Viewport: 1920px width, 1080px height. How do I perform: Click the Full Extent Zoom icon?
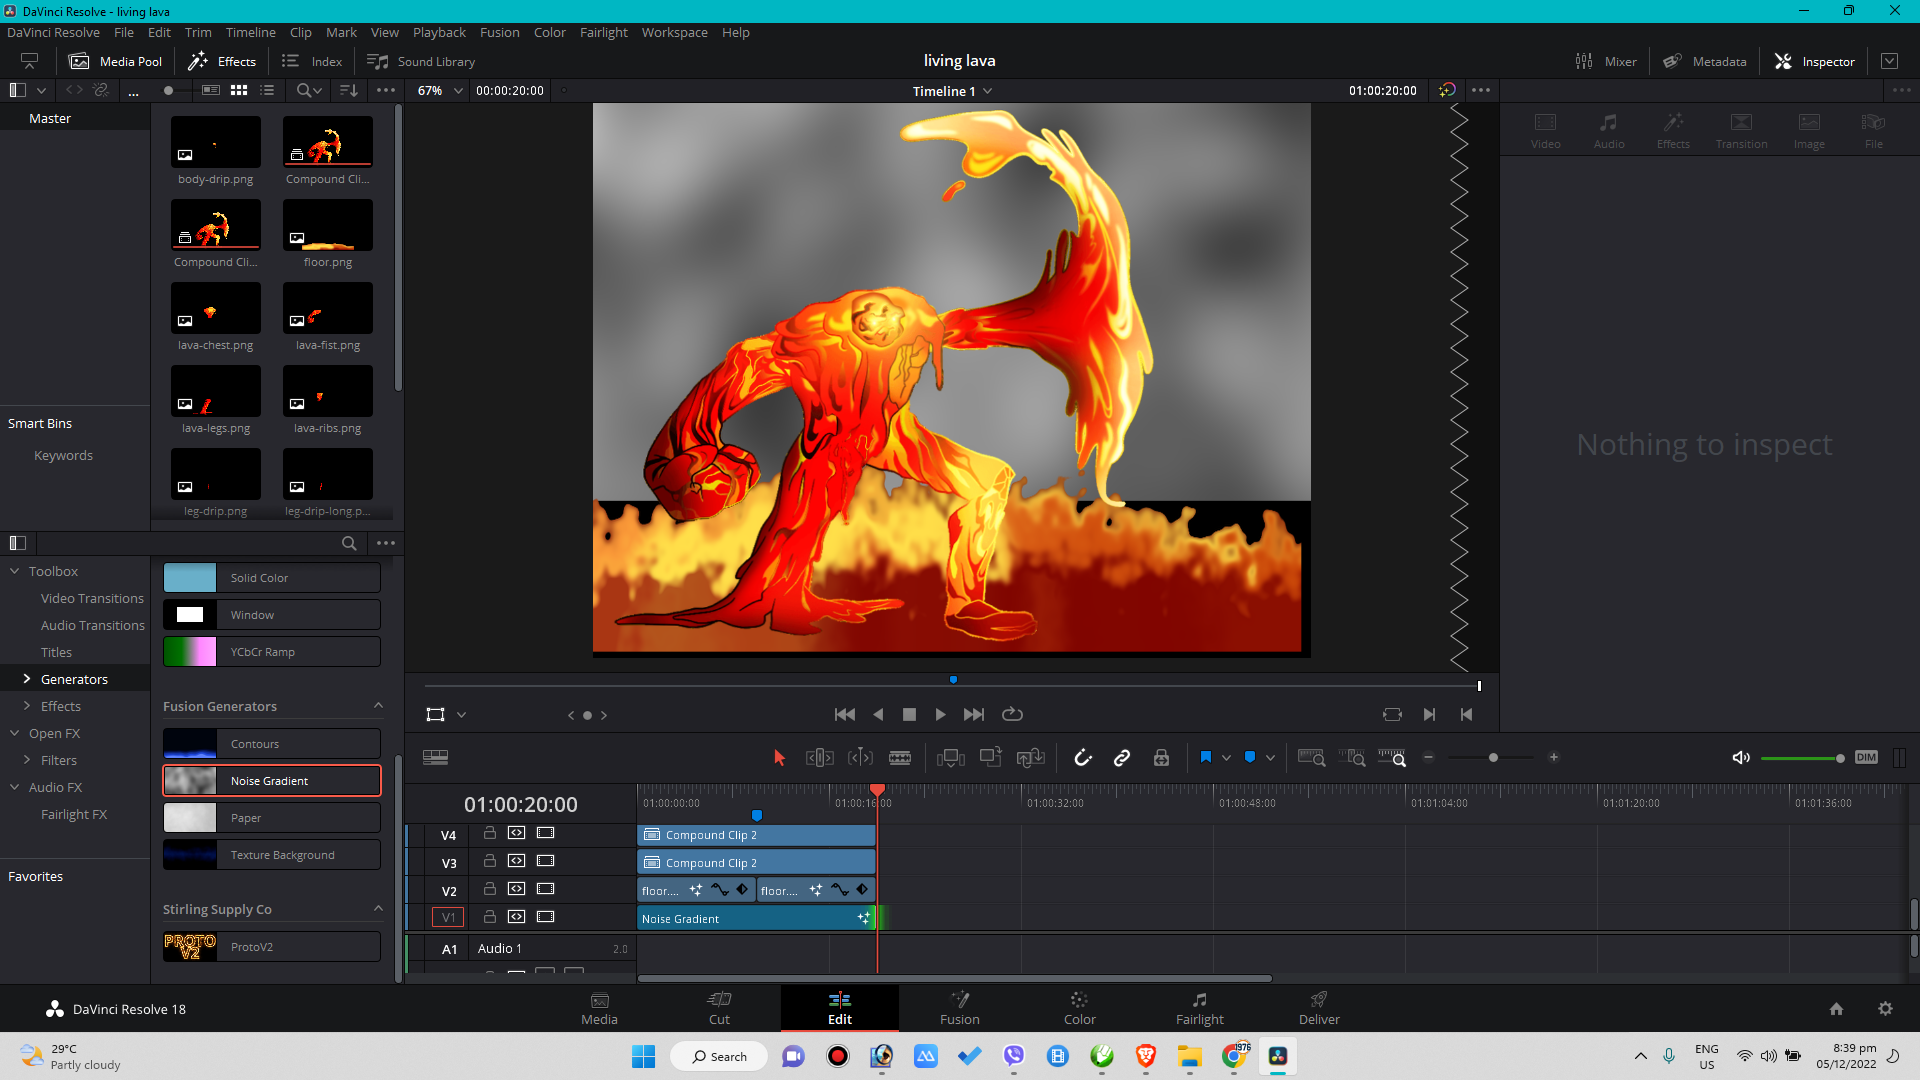click(1311, 758)
